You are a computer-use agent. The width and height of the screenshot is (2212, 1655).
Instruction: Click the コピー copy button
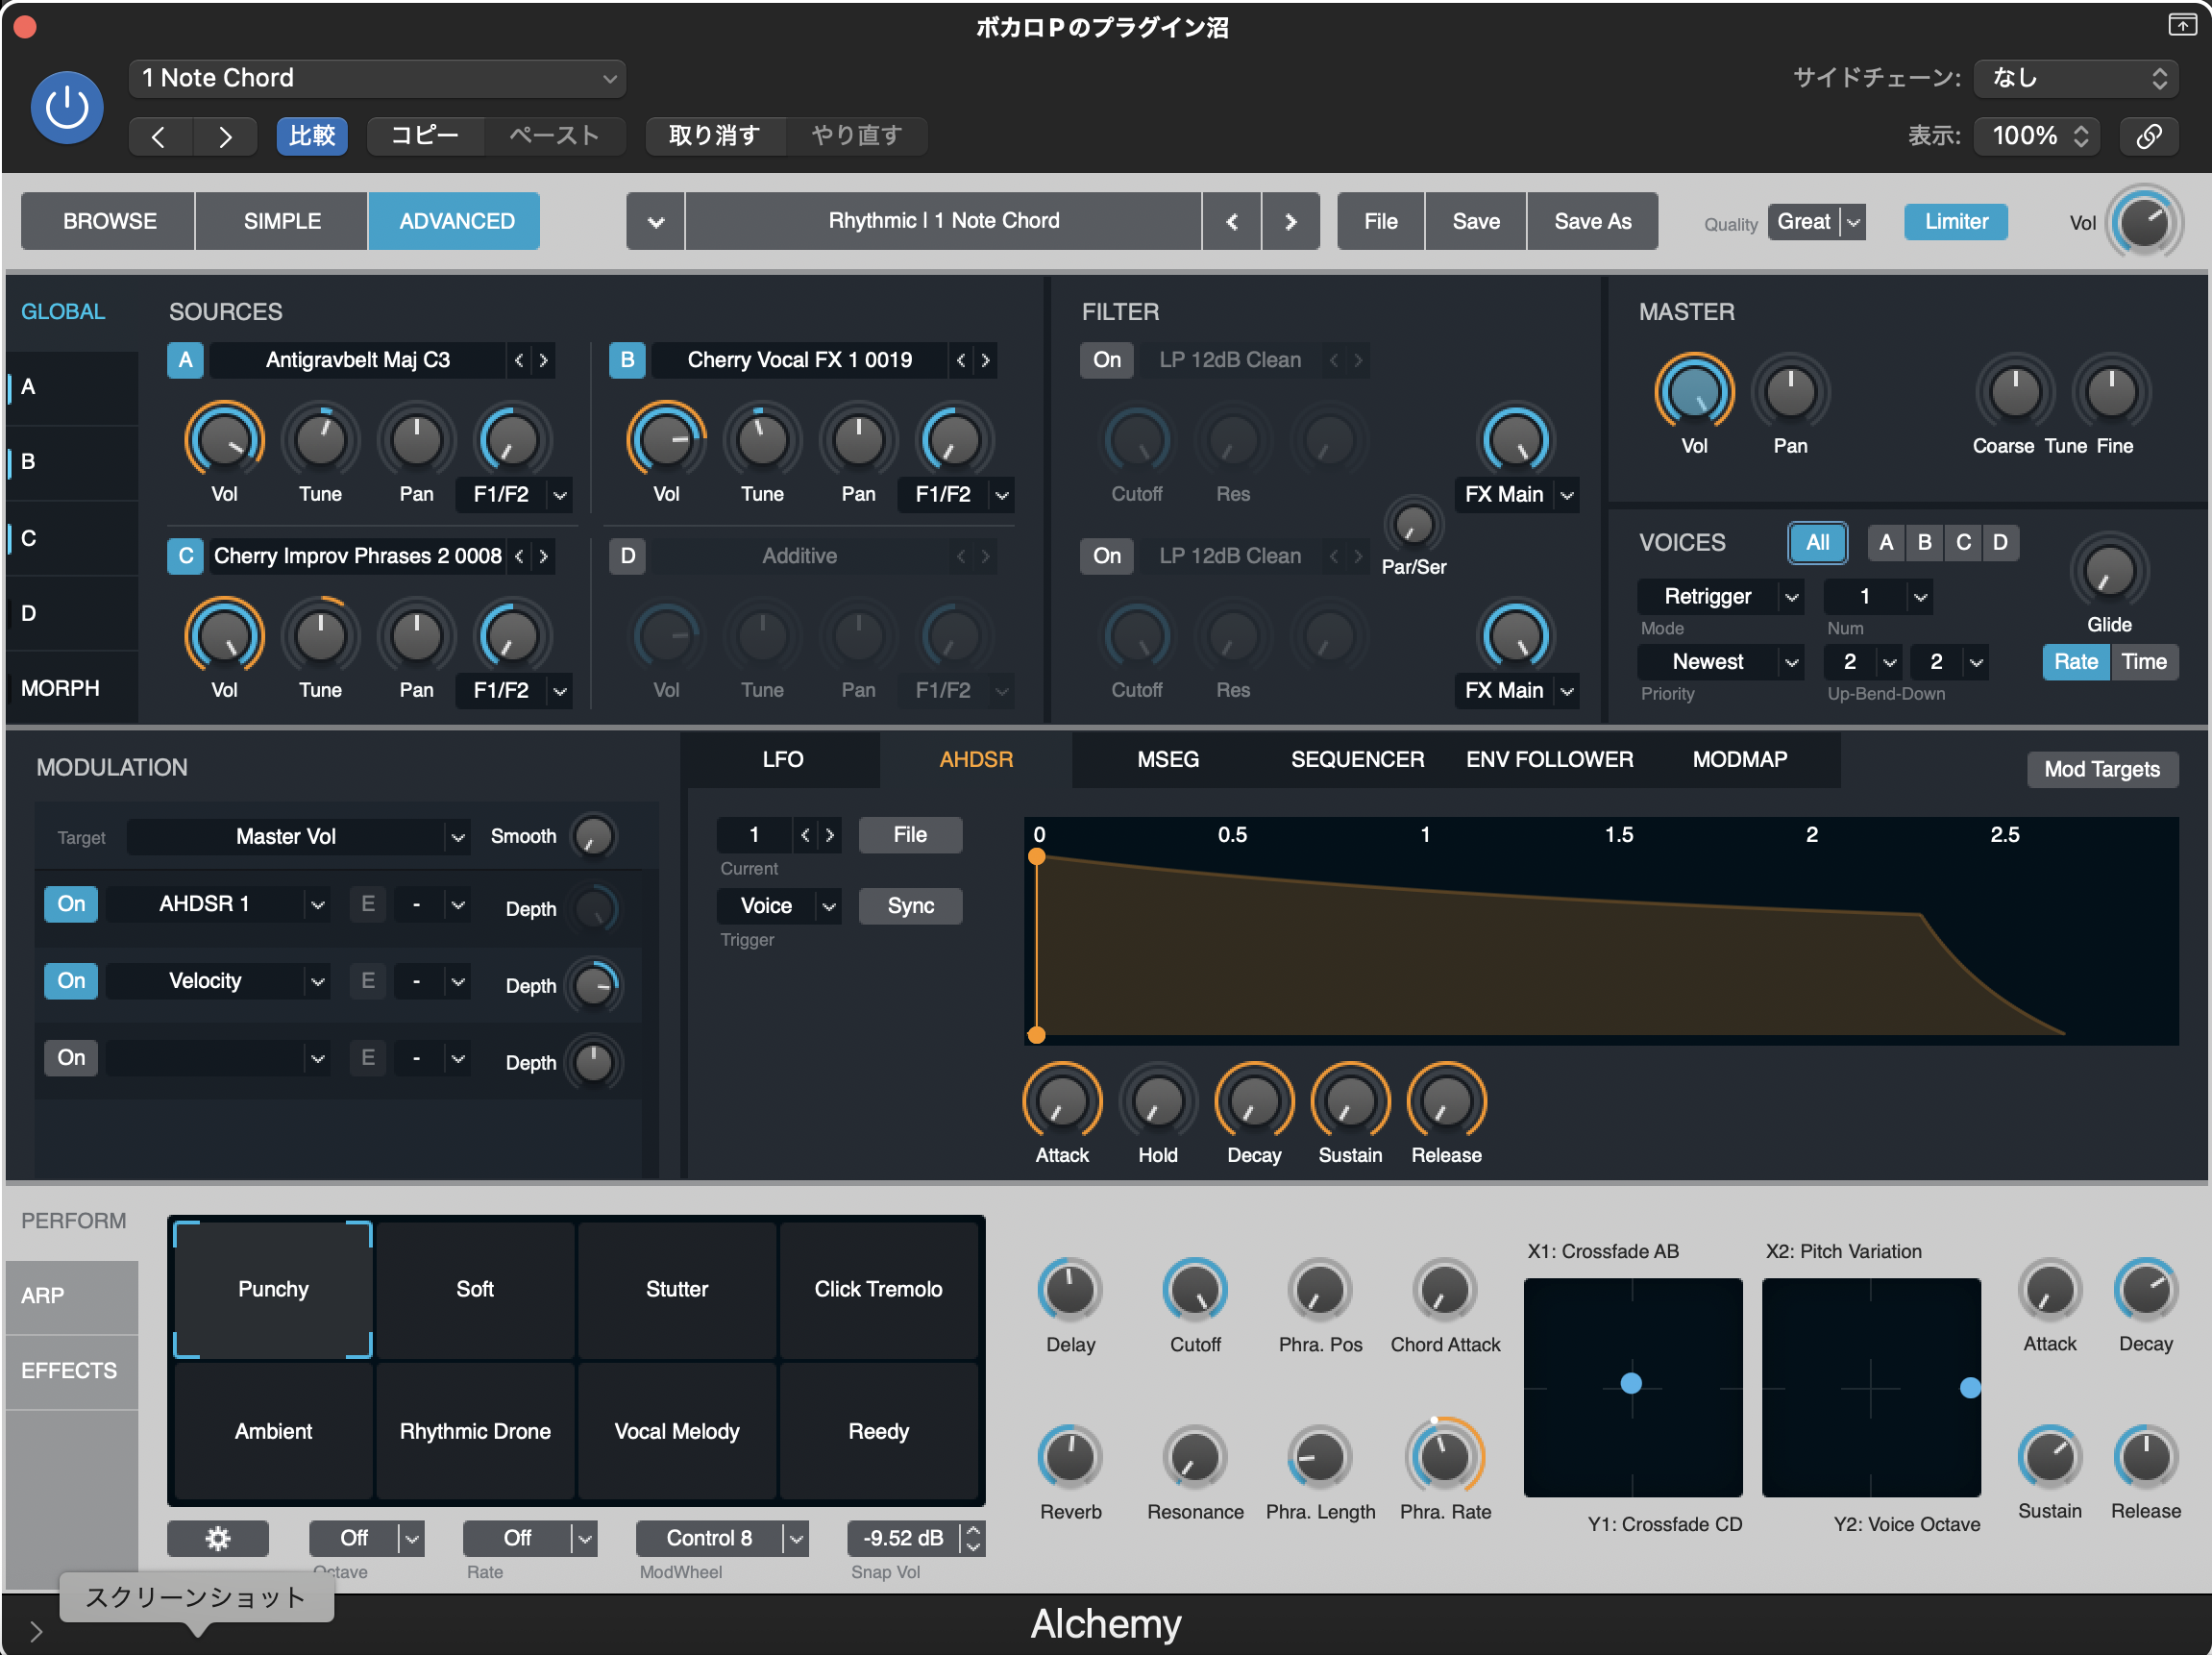coord(425,136)
